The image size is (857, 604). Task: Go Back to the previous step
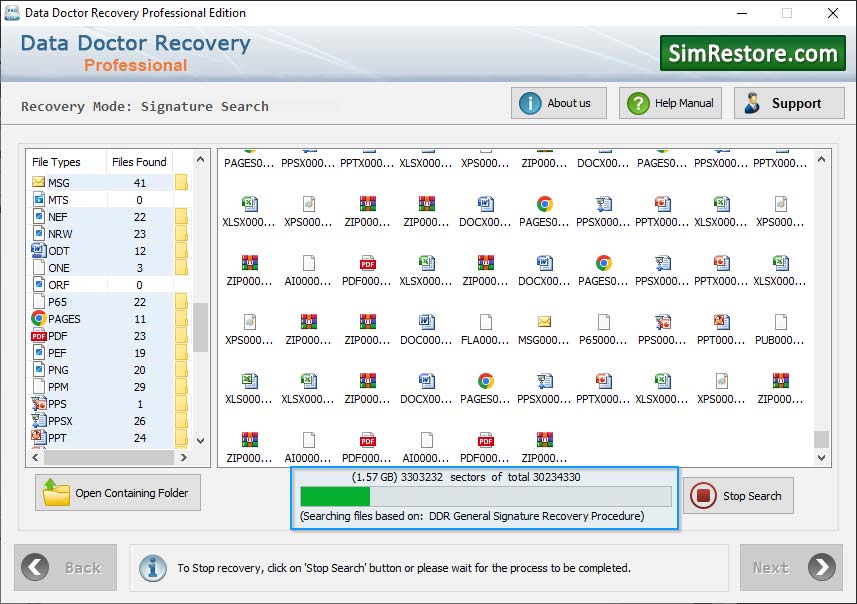tap(66, 567)
